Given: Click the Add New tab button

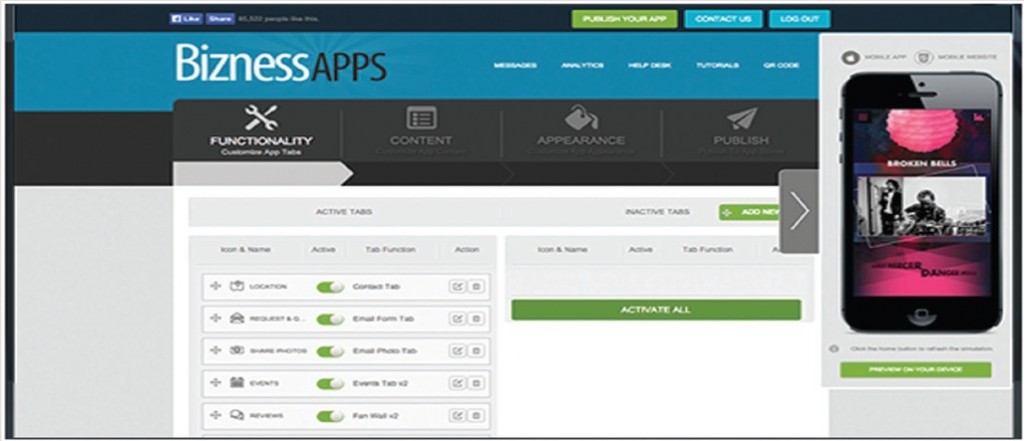Looking at the screenshot, I should (752, 212).
